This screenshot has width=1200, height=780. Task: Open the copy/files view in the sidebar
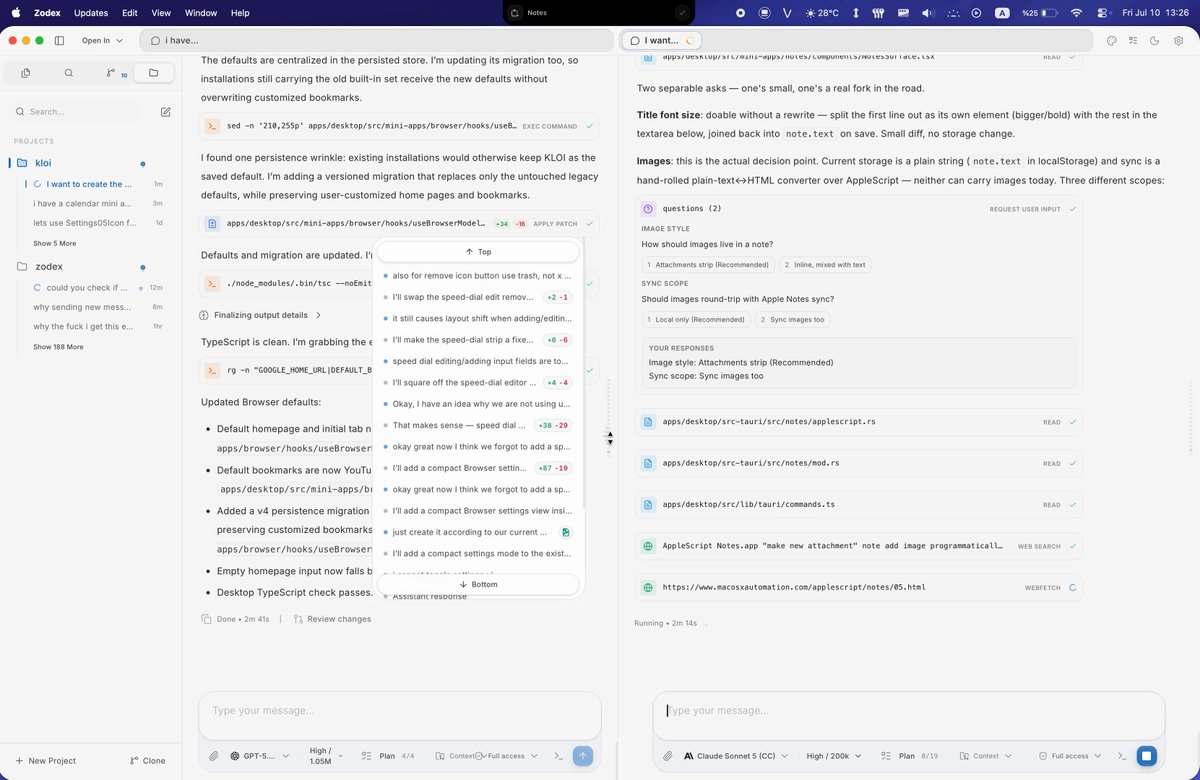pos(25,73)
